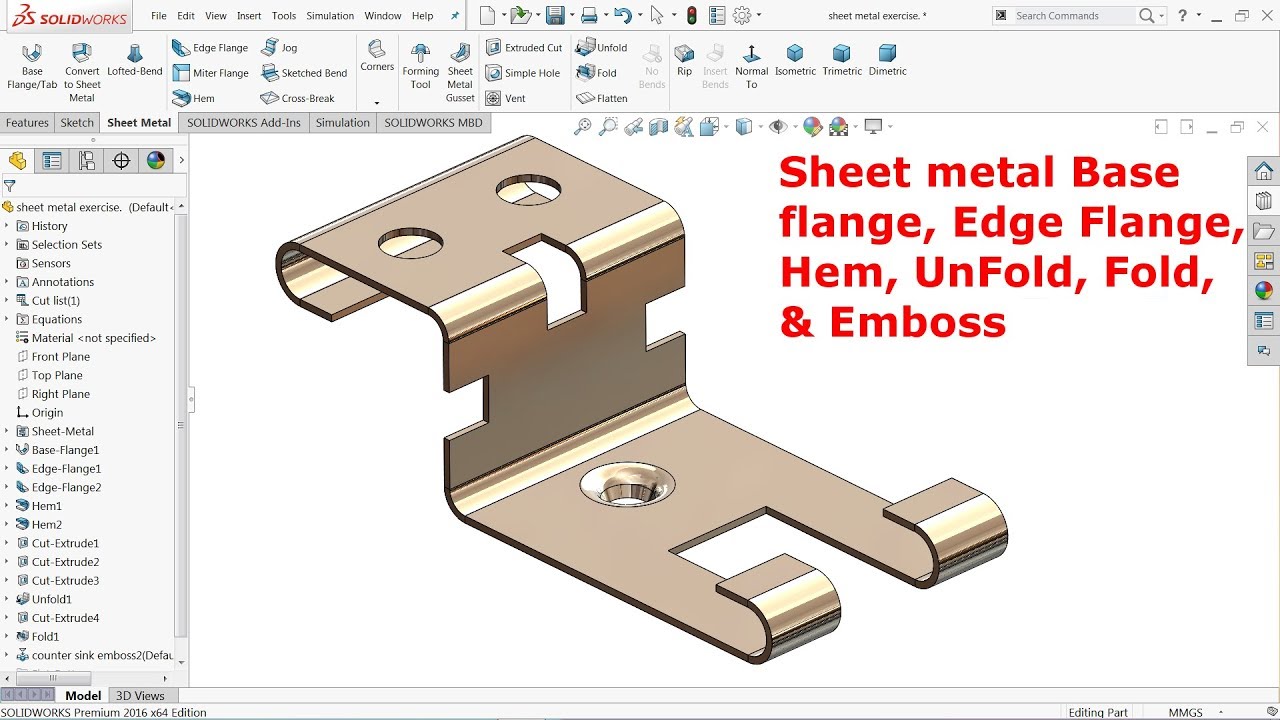Open the DimXpertManager tab
Screen dimensions: 1280x720
(121, 161)
